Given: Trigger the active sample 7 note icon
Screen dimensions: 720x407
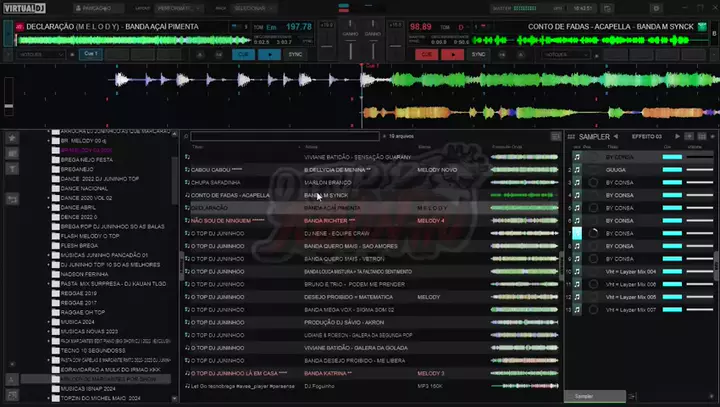Looking at the screenshot, I should [x=577, y=233].
